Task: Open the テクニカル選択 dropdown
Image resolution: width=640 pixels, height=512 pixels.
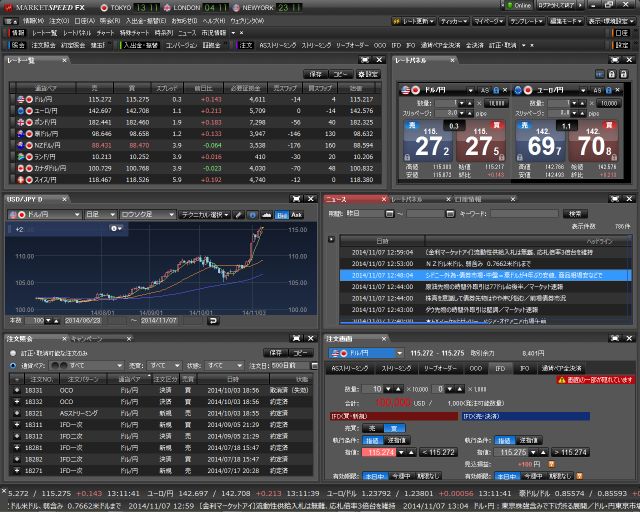Action: click(x=205, y=215)
